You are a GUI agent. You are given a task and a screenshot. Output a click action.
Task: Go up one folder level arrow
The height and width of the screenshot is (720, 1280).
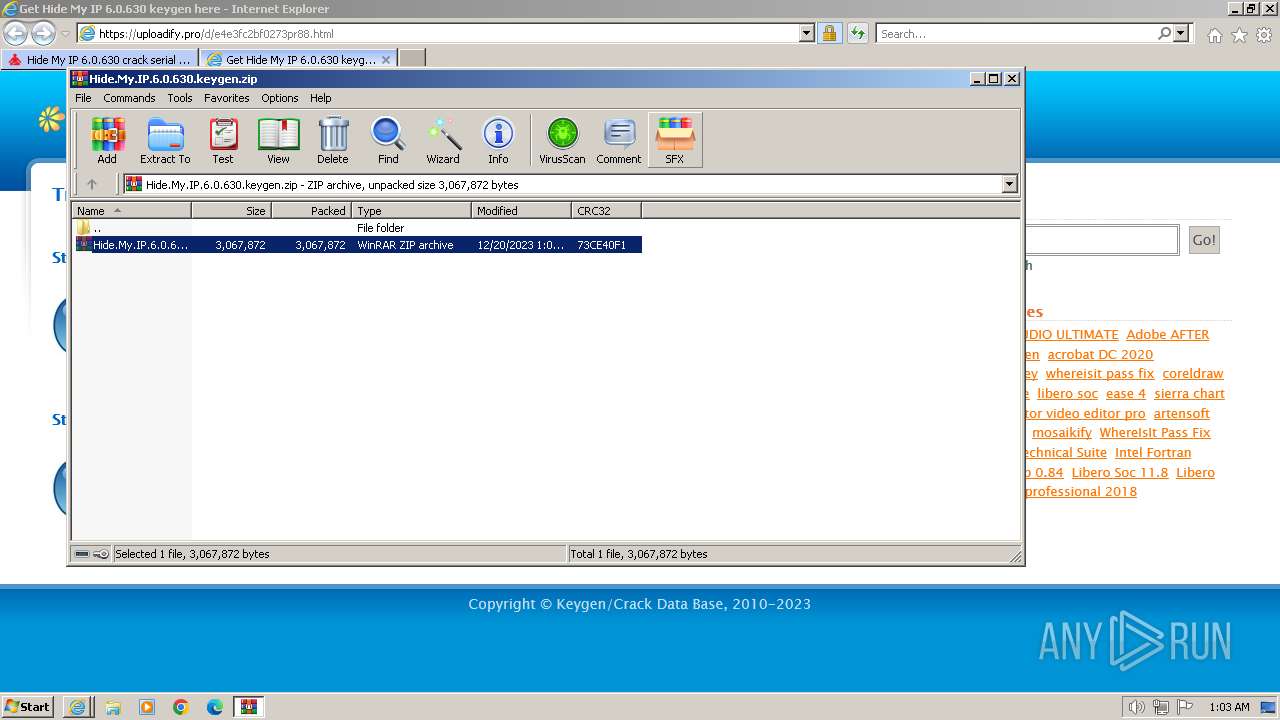pyautogui.click(x=92, y=184)
